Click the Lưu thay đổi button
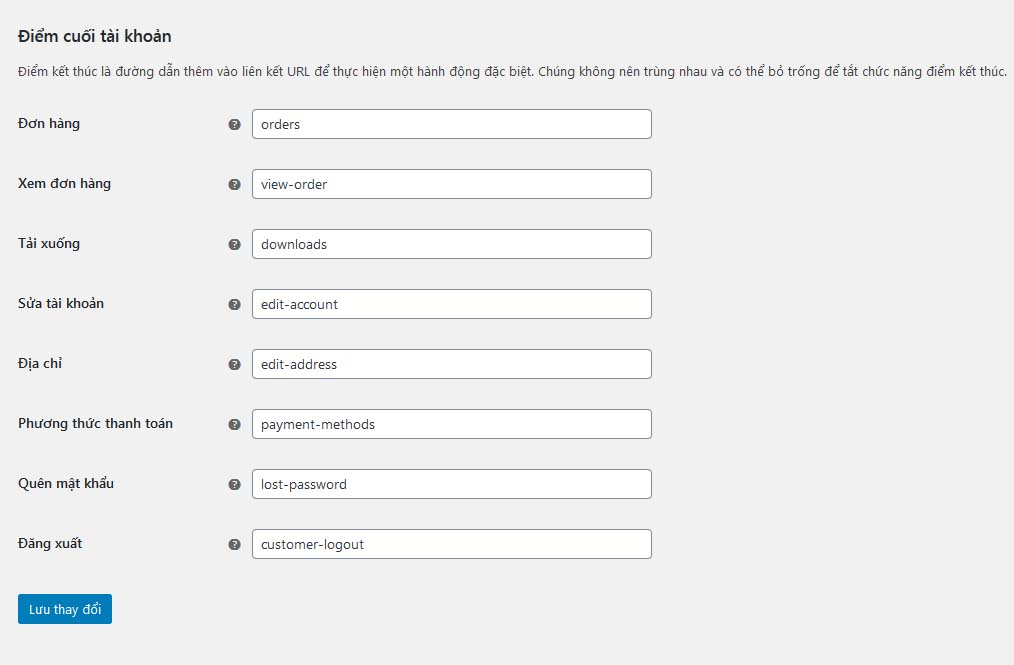The height and width of the screenshot is (665, 1014). (x=65, y=609)
